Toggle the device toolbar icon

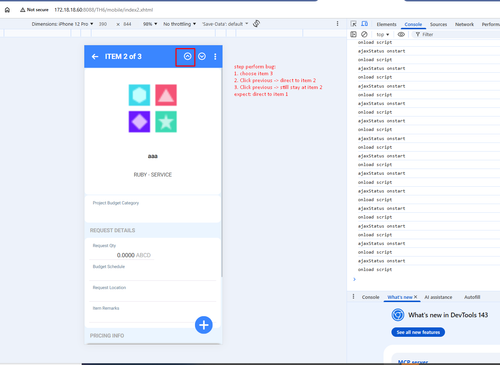pos(365,24)
